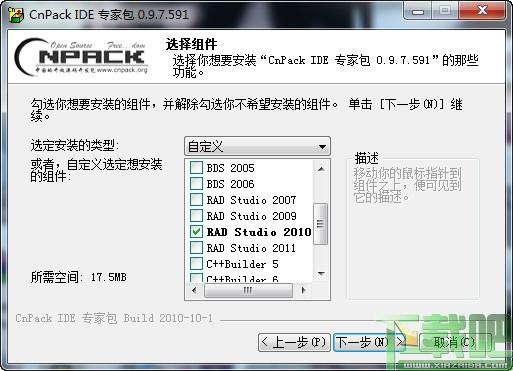This screenshot has height=371, width=513.
Task: Tick the RAD Studio 2007 checkbox
Action: click(x=196, y=199)
